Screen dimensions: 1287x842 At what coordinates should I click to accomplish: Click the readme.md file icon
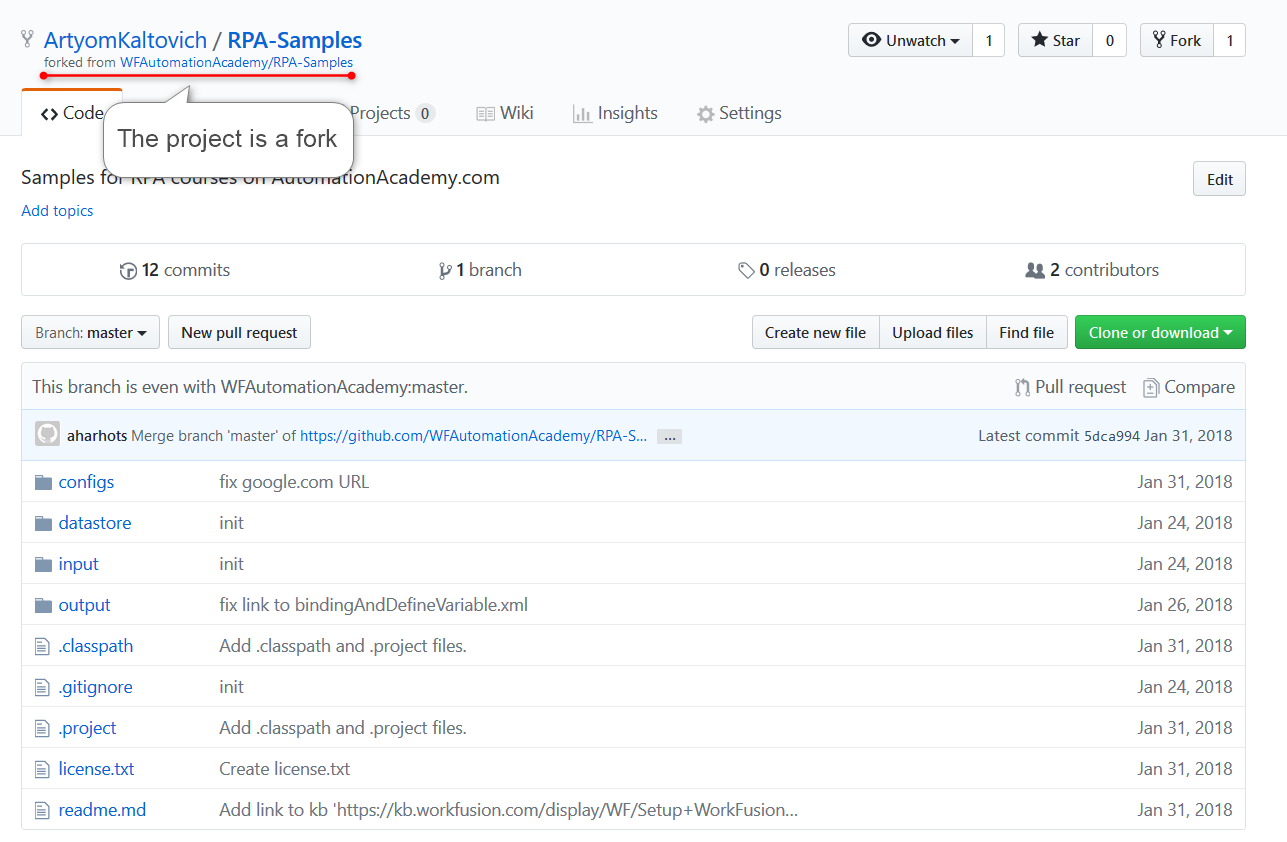42,810
